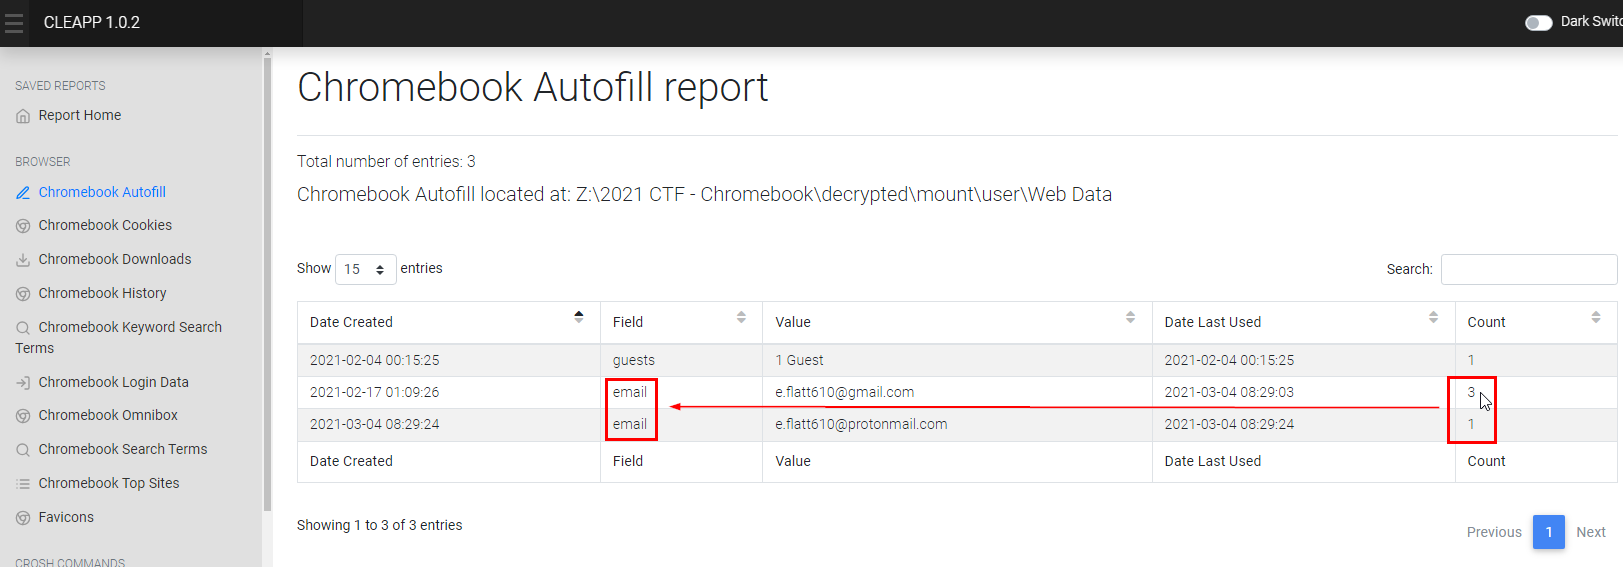
Task: Click the Chromebook Keyword Search magnifier icon
Action: coord(23,328)
